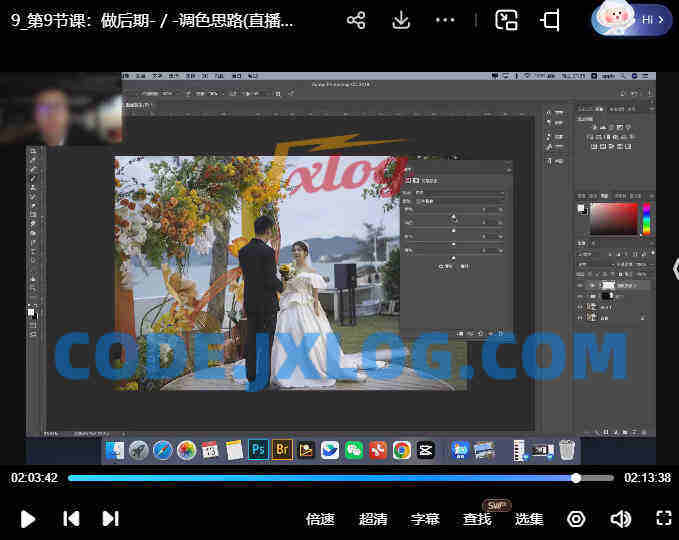Toggle fullscreen mode for the player
The image size is (679, 540).
click(x=664, y=518)
